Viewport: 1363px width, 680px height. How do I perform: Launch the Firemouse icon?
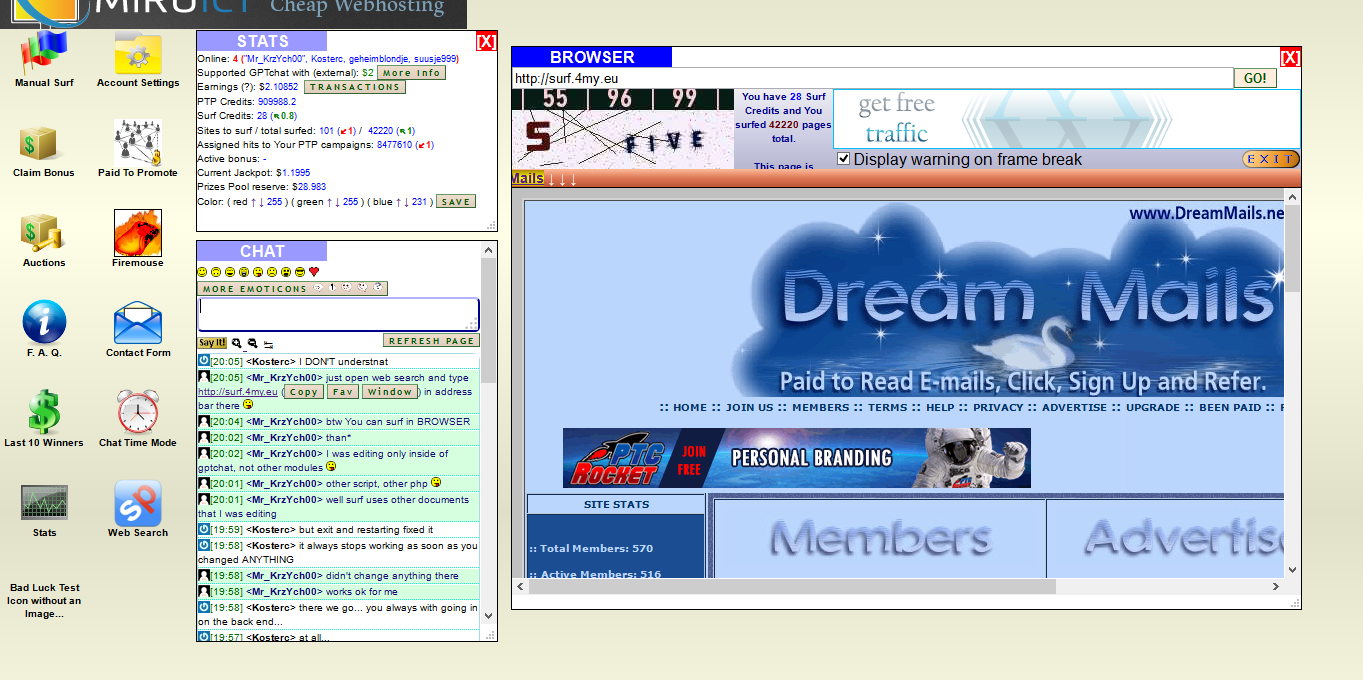point(138,232)
